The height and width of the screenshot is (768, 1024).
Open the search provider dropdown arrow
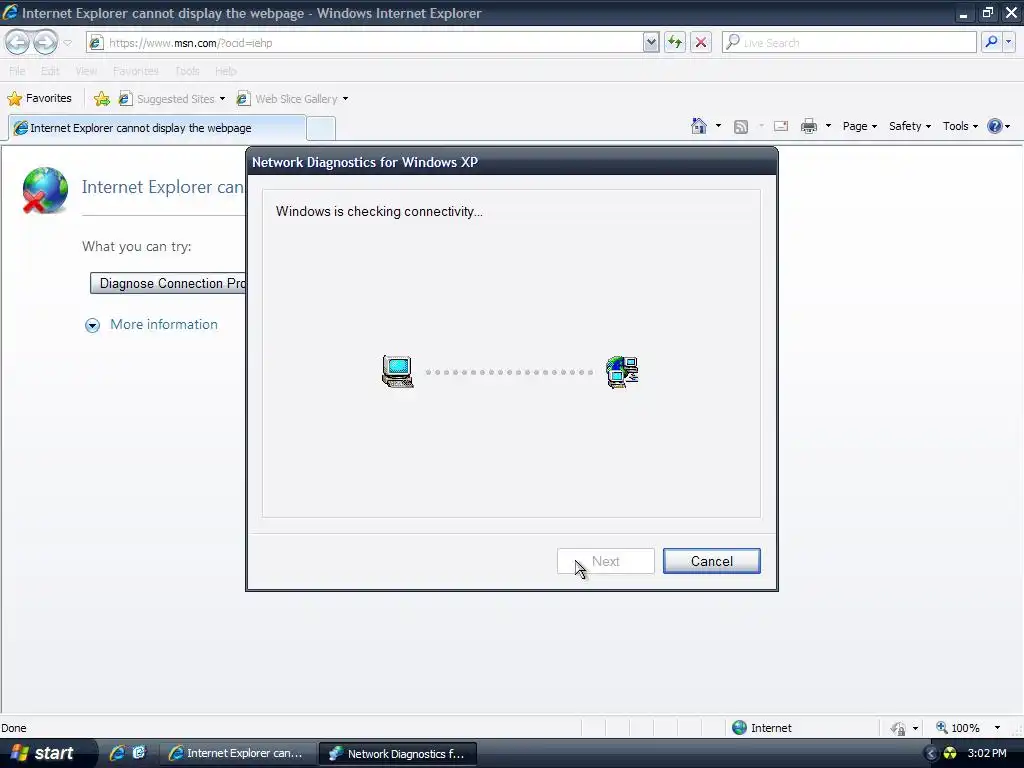coord(1008,42)
